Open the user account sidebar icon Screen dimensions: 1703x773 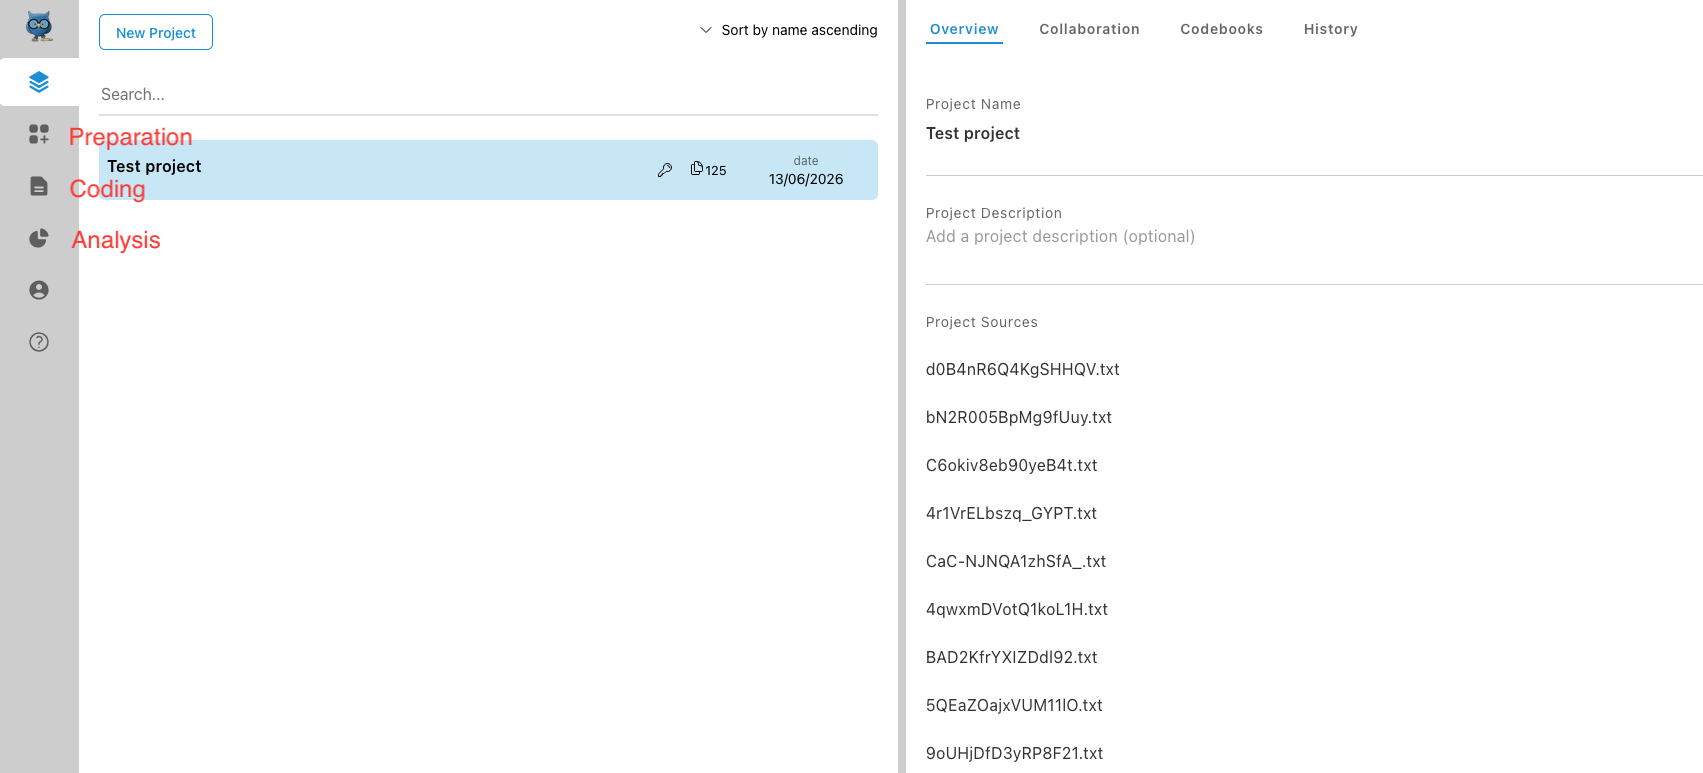[39, 290]
